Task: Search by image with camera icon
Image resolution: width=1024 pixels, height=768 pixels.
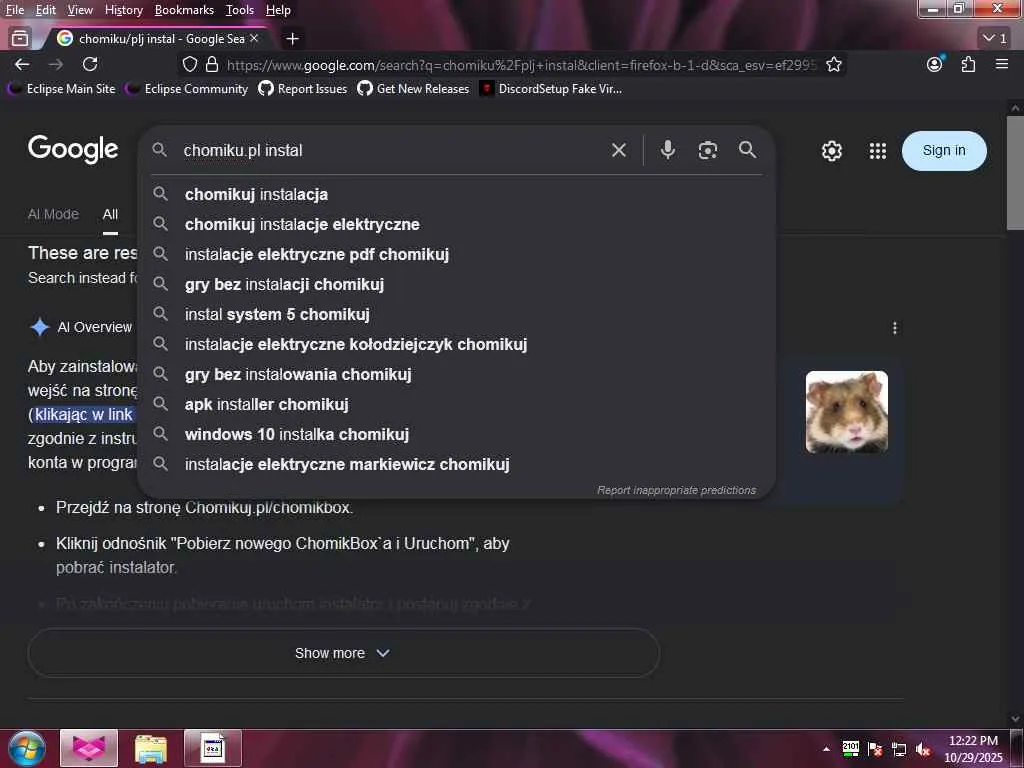Action: 708,150
